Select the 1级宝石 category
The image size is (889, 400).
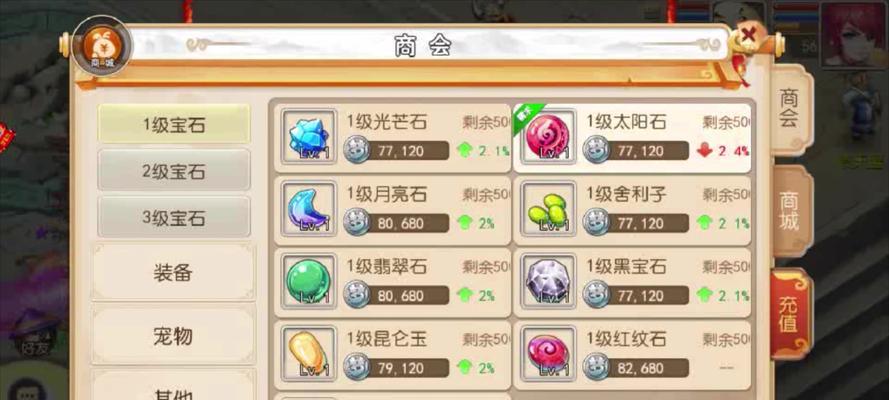[174, 124]
